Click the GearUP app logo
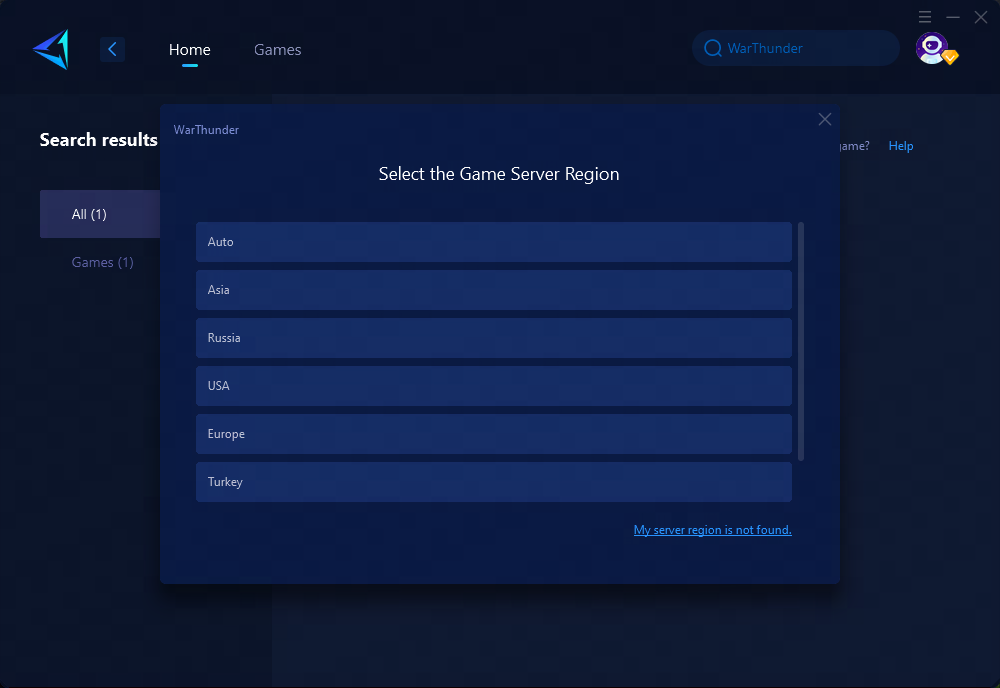 pyautogui.click(x=51, y=49)
